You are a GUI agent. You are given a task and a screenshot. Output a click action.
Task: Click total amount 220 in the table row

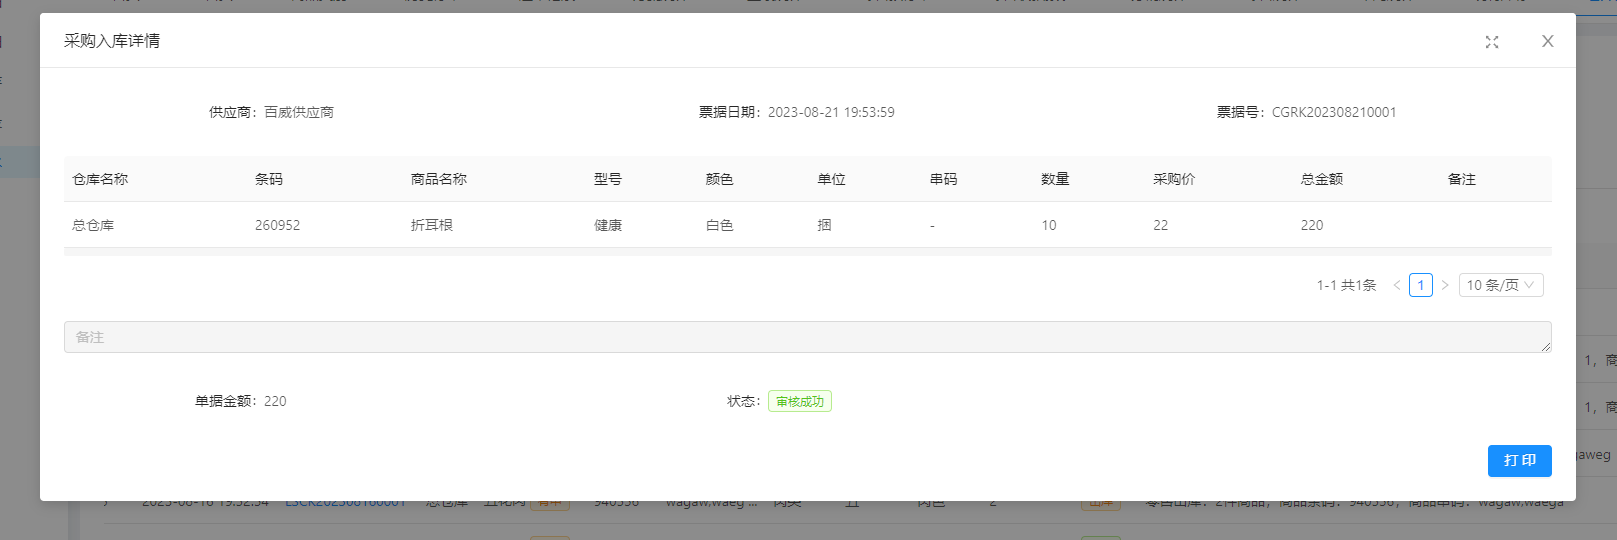pos(1312,225)
